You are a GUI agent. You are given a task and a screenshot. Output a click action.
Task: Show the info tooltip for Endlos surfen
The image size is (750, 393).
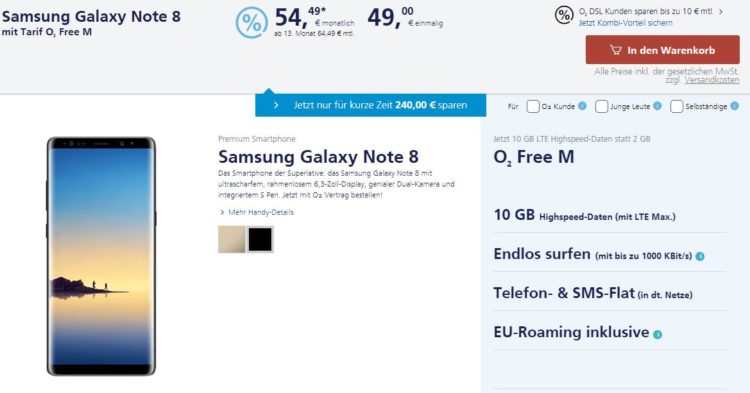click(x=700, y=256)
